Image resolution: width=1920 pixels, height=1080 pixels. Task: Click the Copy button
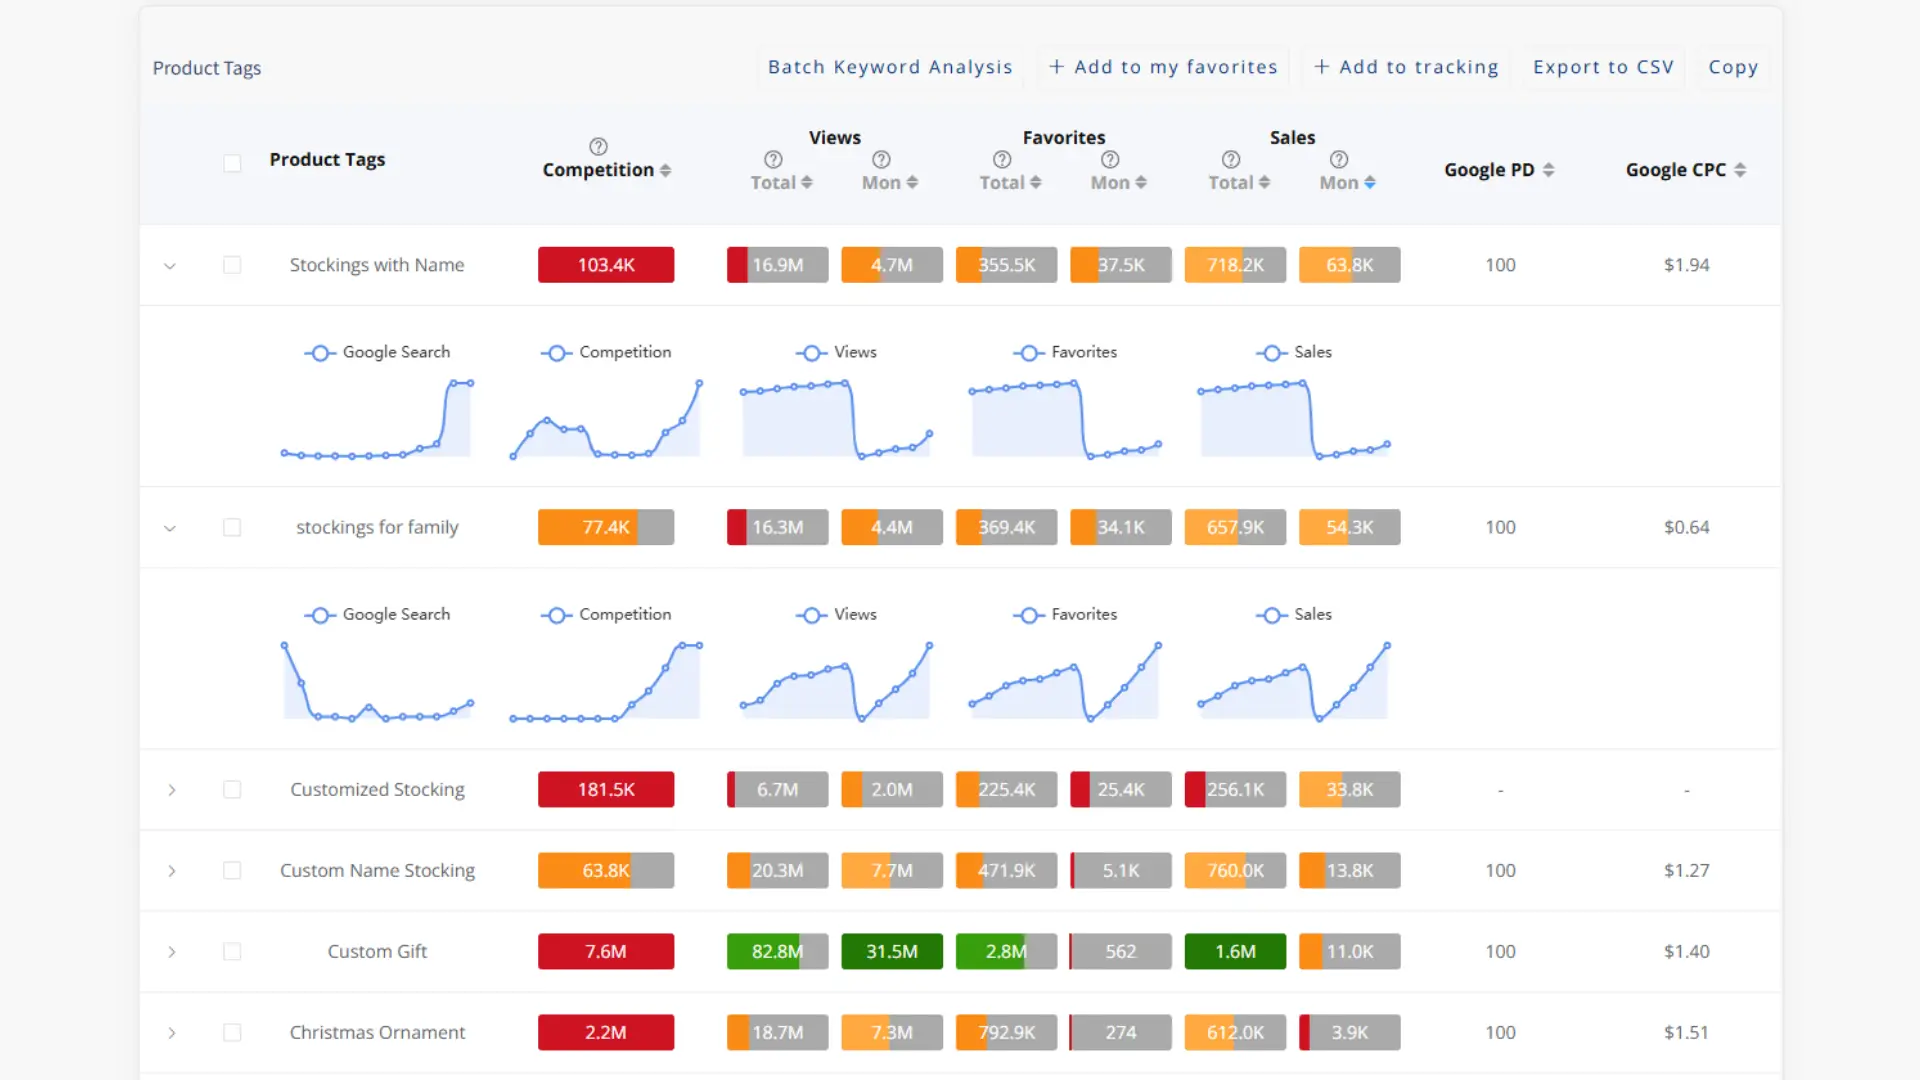1733,67
